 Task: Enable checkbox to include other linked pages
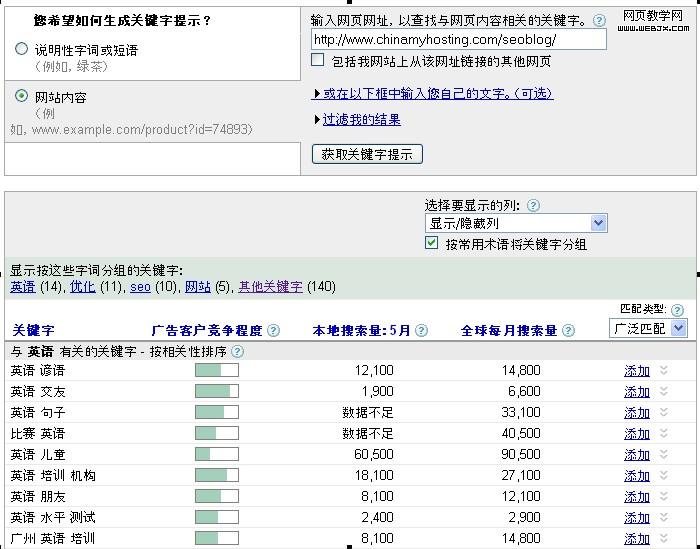318,61
